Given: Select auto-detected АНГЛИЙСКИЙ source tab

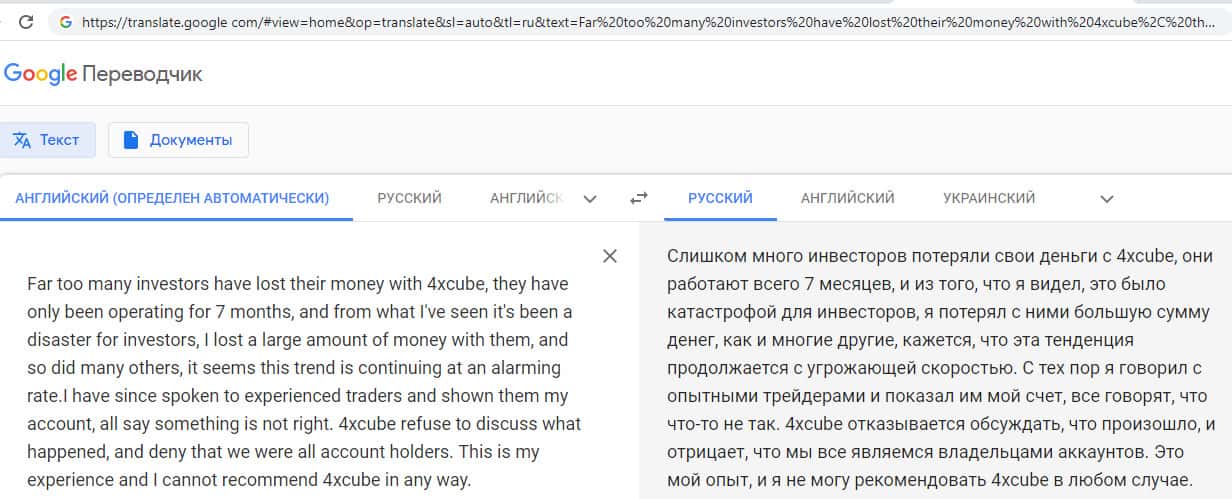Looking at the screenshot, I should pos(172,198).
